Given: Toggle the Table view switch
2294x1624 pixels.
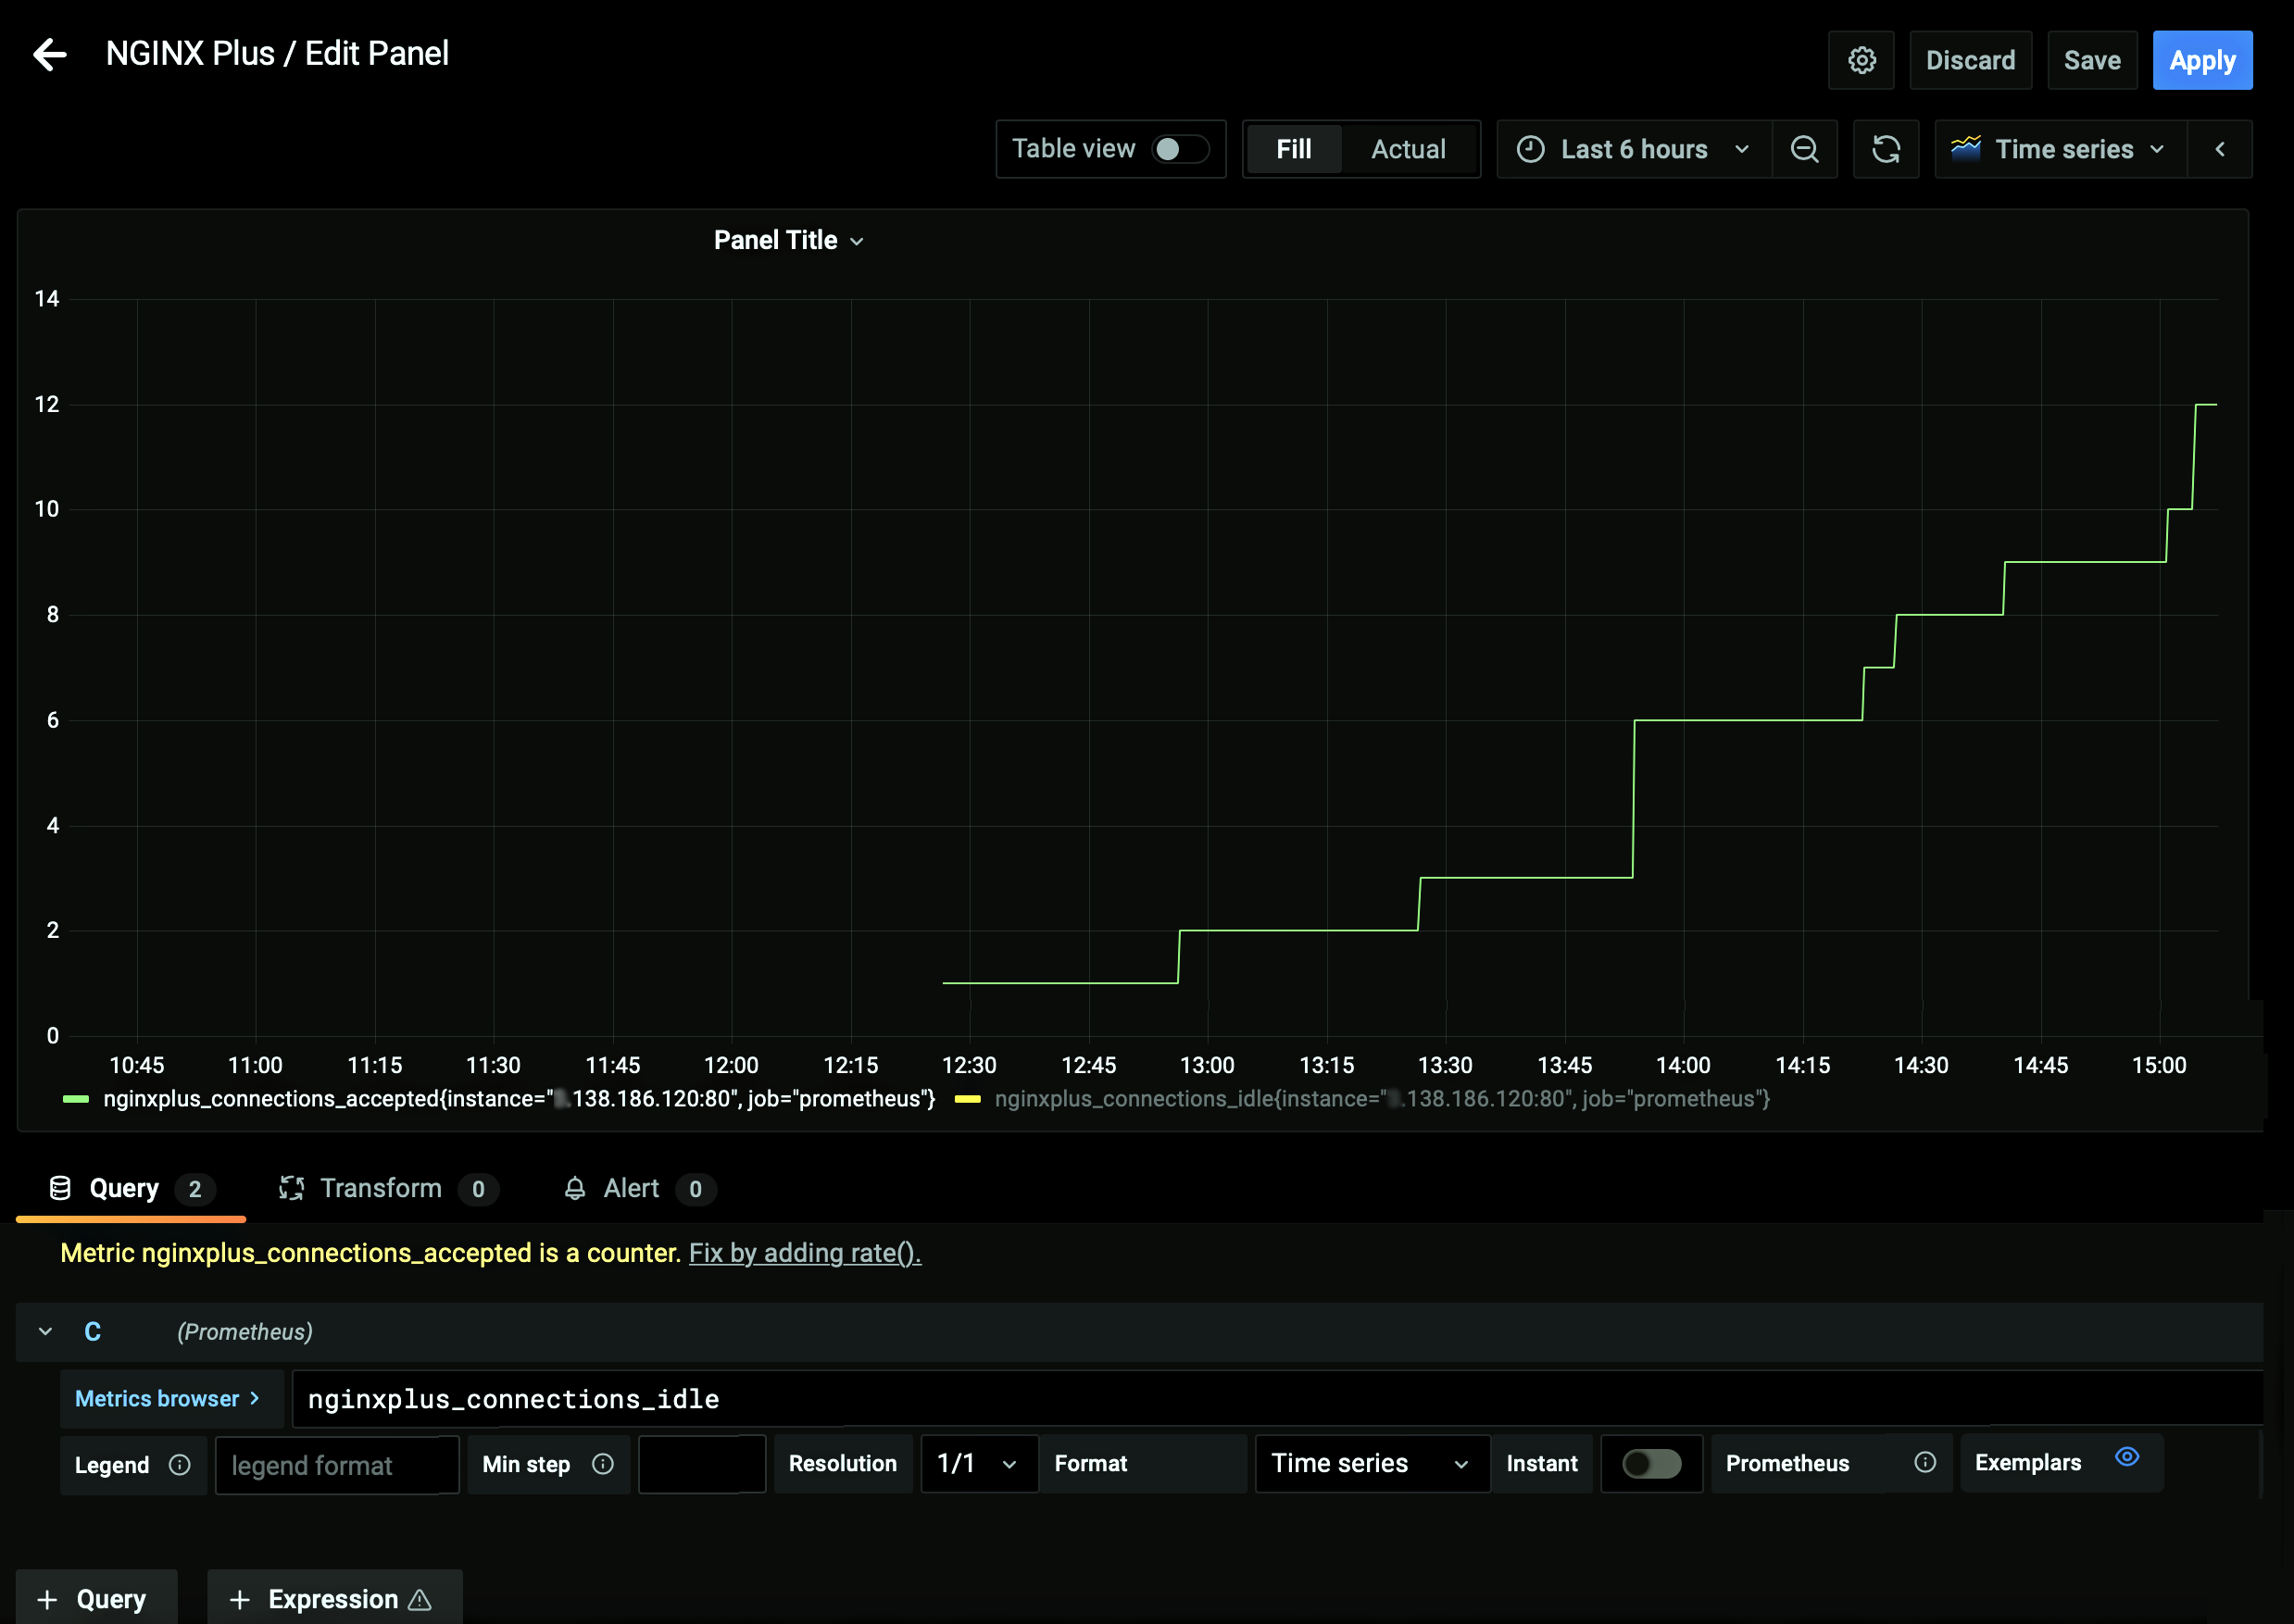Looking at the screenshot, I should 1179,149.
